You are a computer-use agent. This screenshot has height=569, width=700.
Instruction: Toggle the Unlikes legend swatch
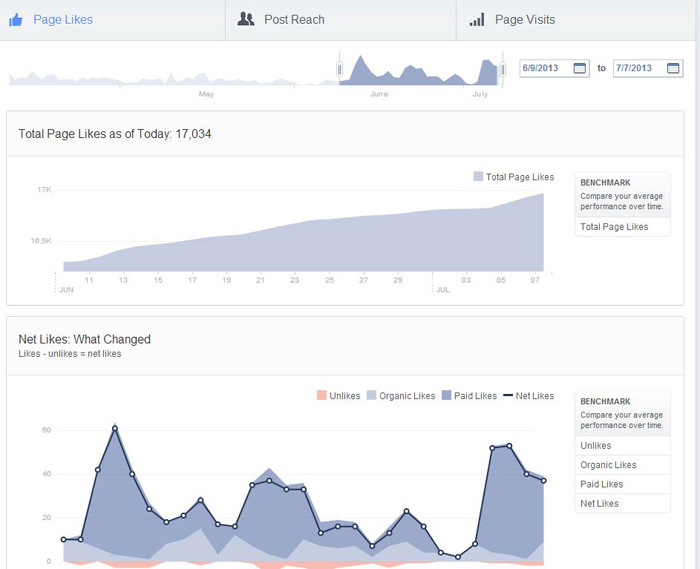click(321, 395)
